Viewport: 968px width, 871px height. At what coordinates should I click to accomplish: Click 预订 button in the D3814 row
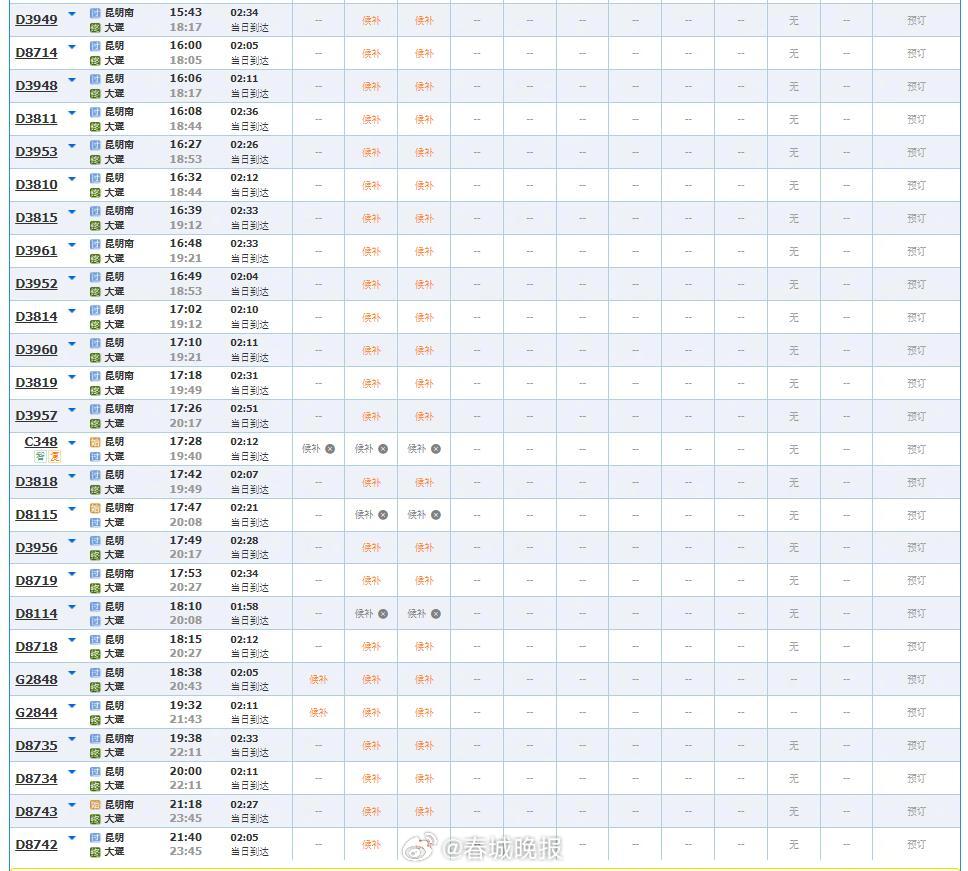916,317
